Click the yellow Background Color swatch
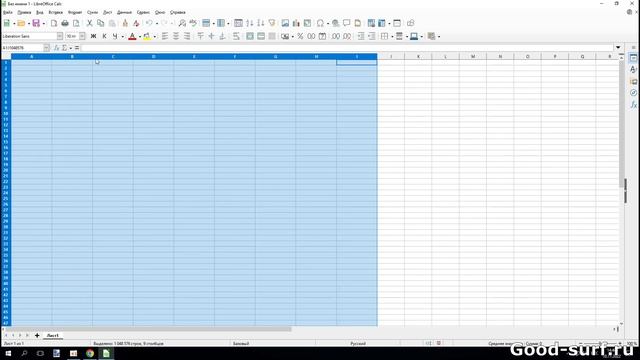 [x=147, y=36]
